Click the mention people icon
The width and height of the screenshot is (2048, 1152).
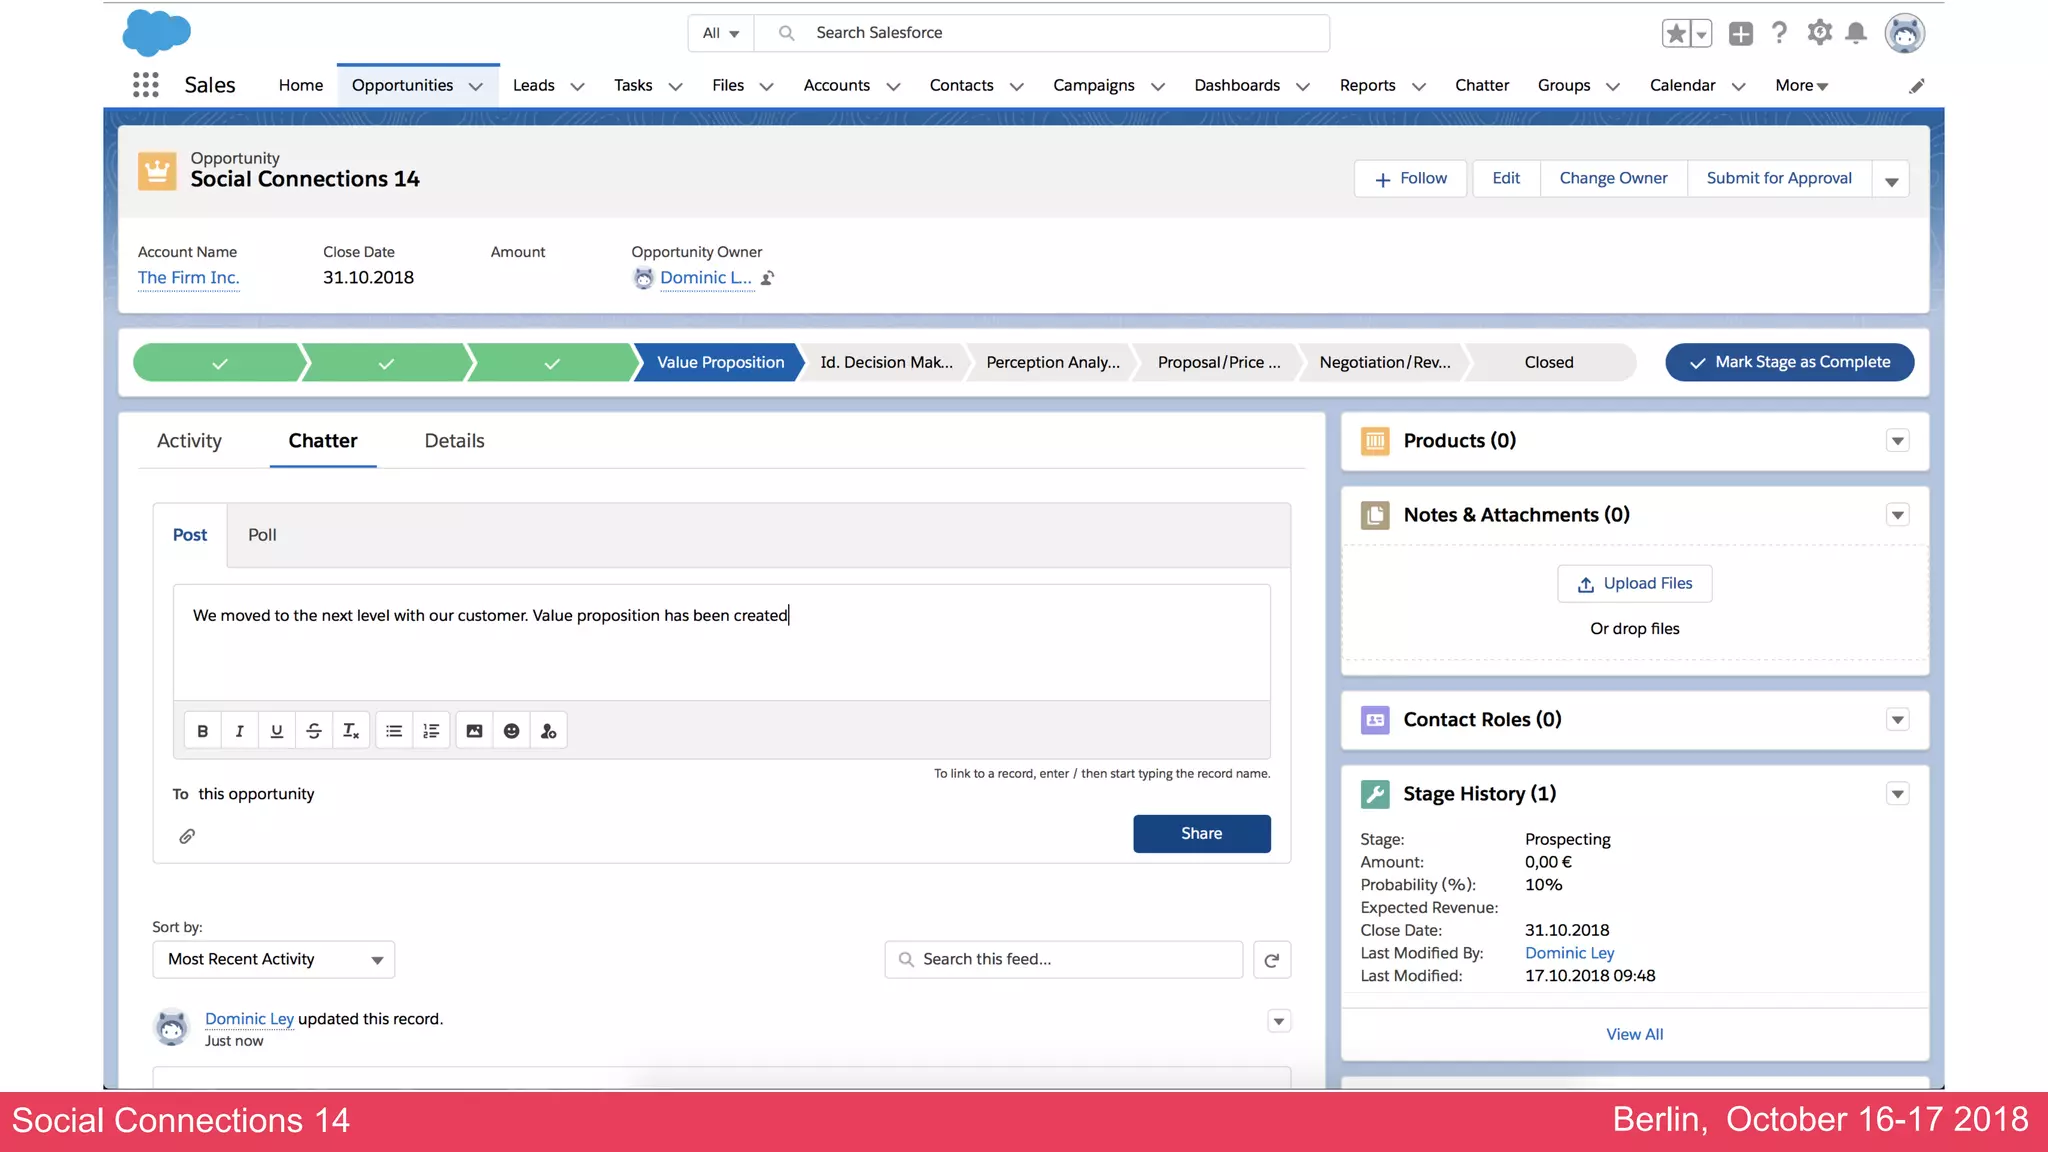[x=548, y=731]
